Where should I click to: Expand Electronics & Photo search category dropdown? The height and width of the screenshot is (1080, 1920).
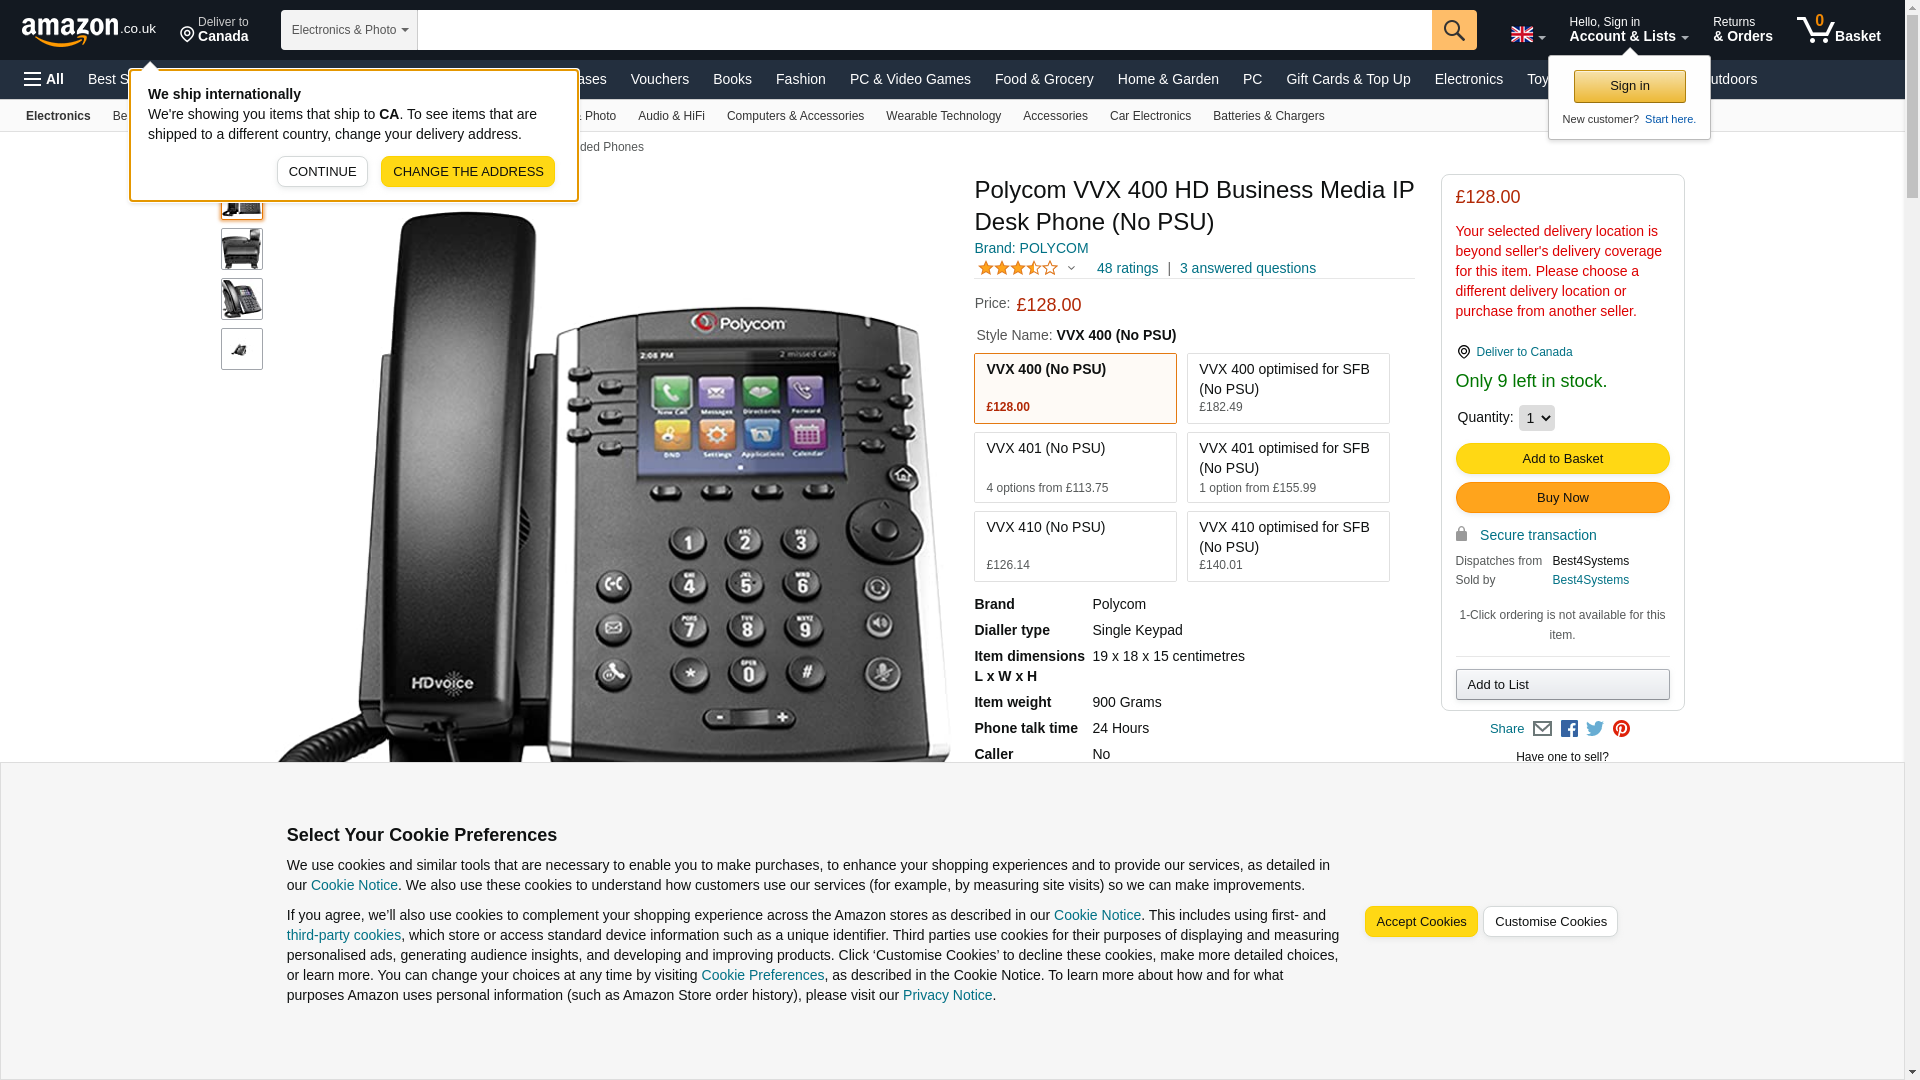click(349, 30)
